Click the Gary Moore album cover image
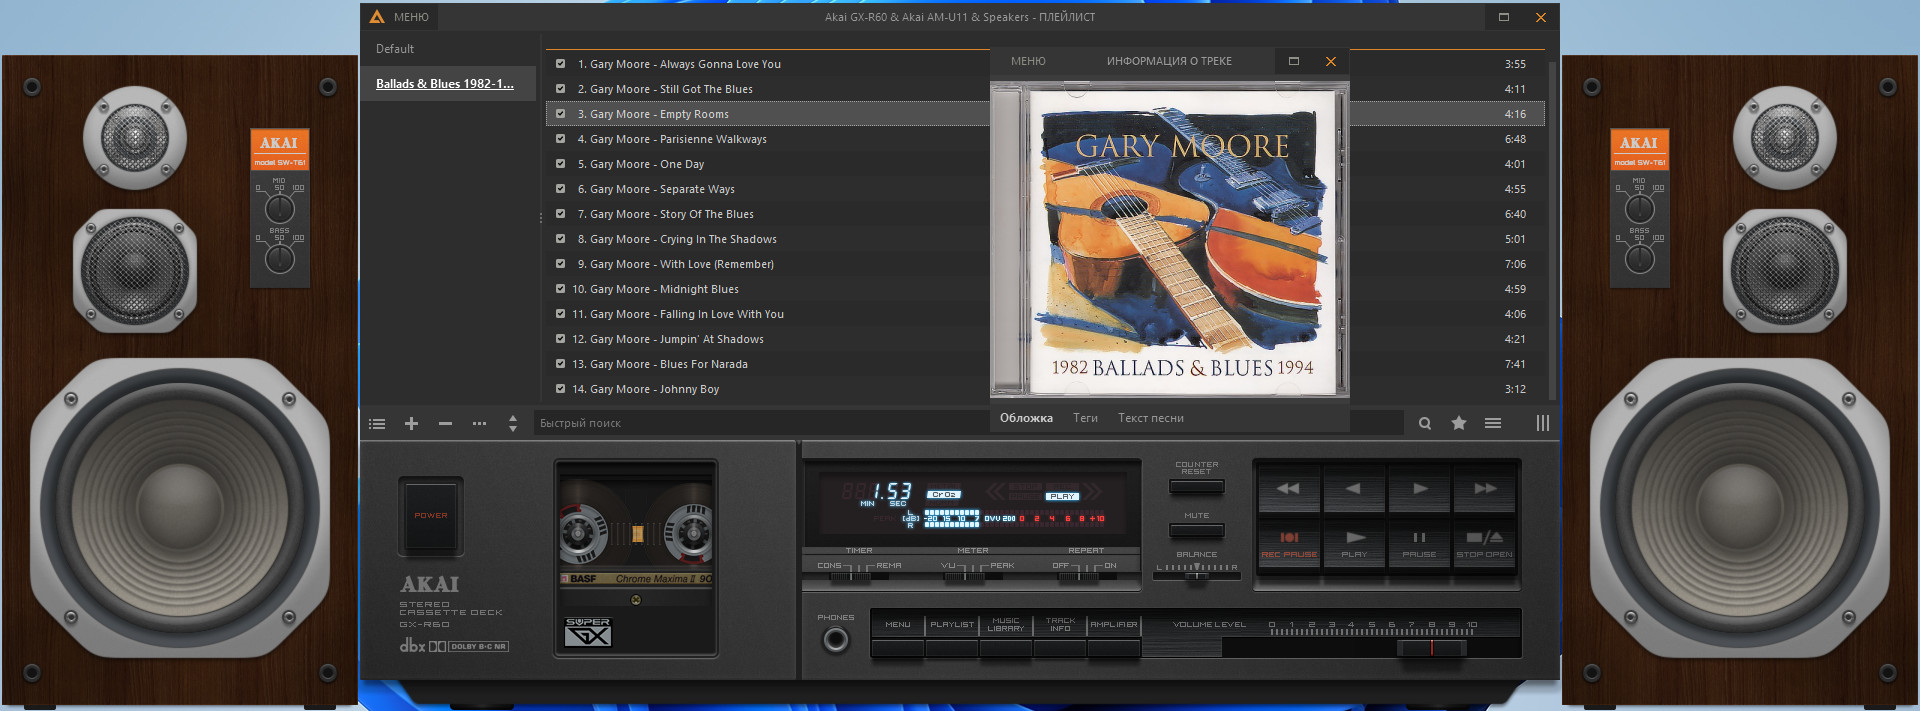This screenshot has width=1920, height=711. 1182,240
